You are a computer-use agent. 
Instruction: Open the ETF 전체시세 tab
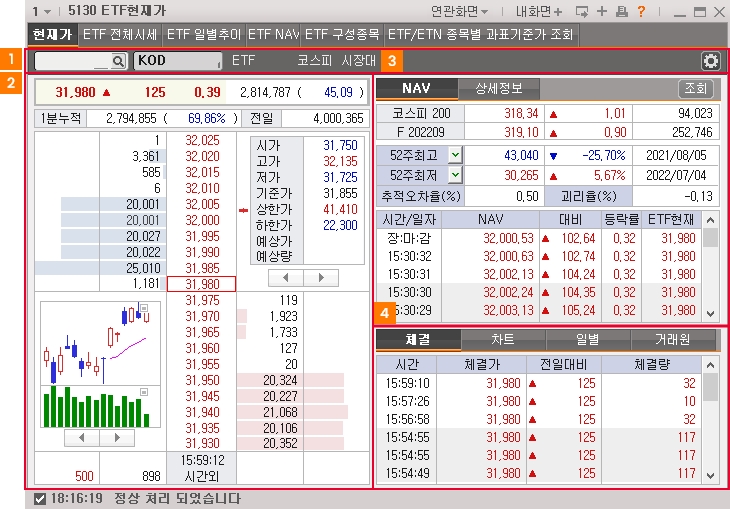point(120,34)
